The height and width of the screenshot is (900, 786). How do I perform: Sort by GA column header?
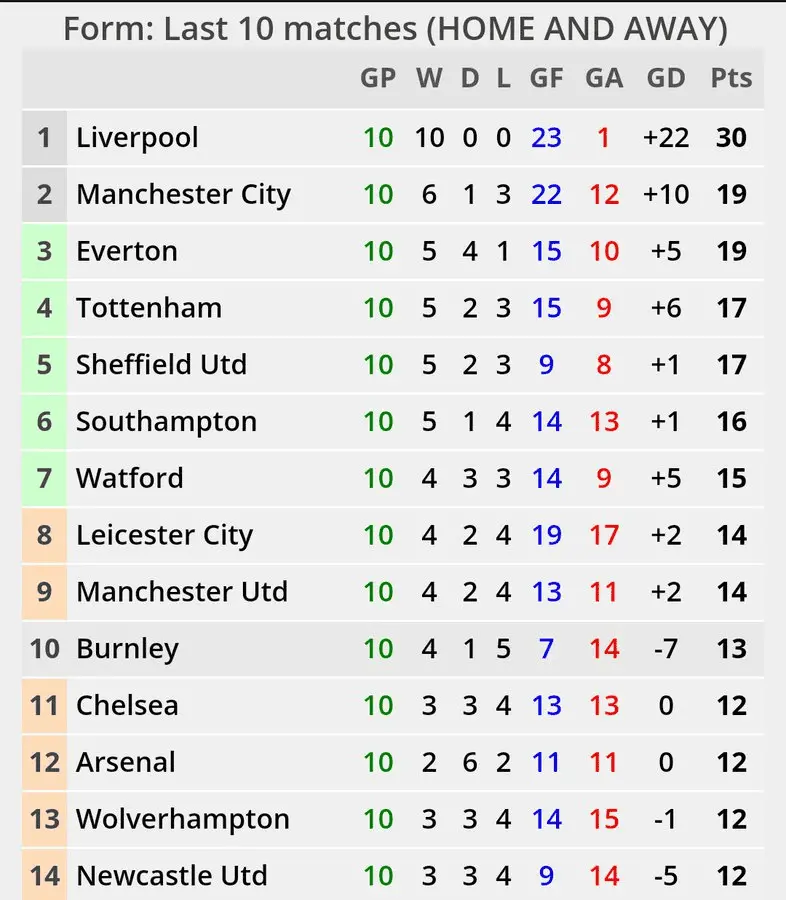click(603, 78)
